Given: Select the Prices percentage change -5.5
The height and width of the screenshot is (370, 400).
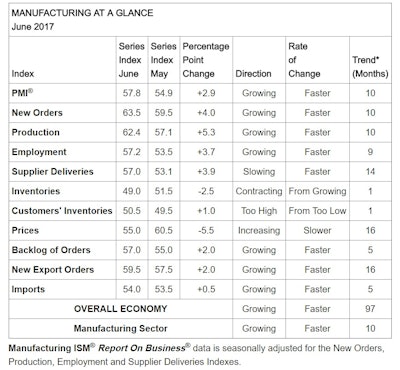Looking at the screenshot, I should tap(206, 231).
